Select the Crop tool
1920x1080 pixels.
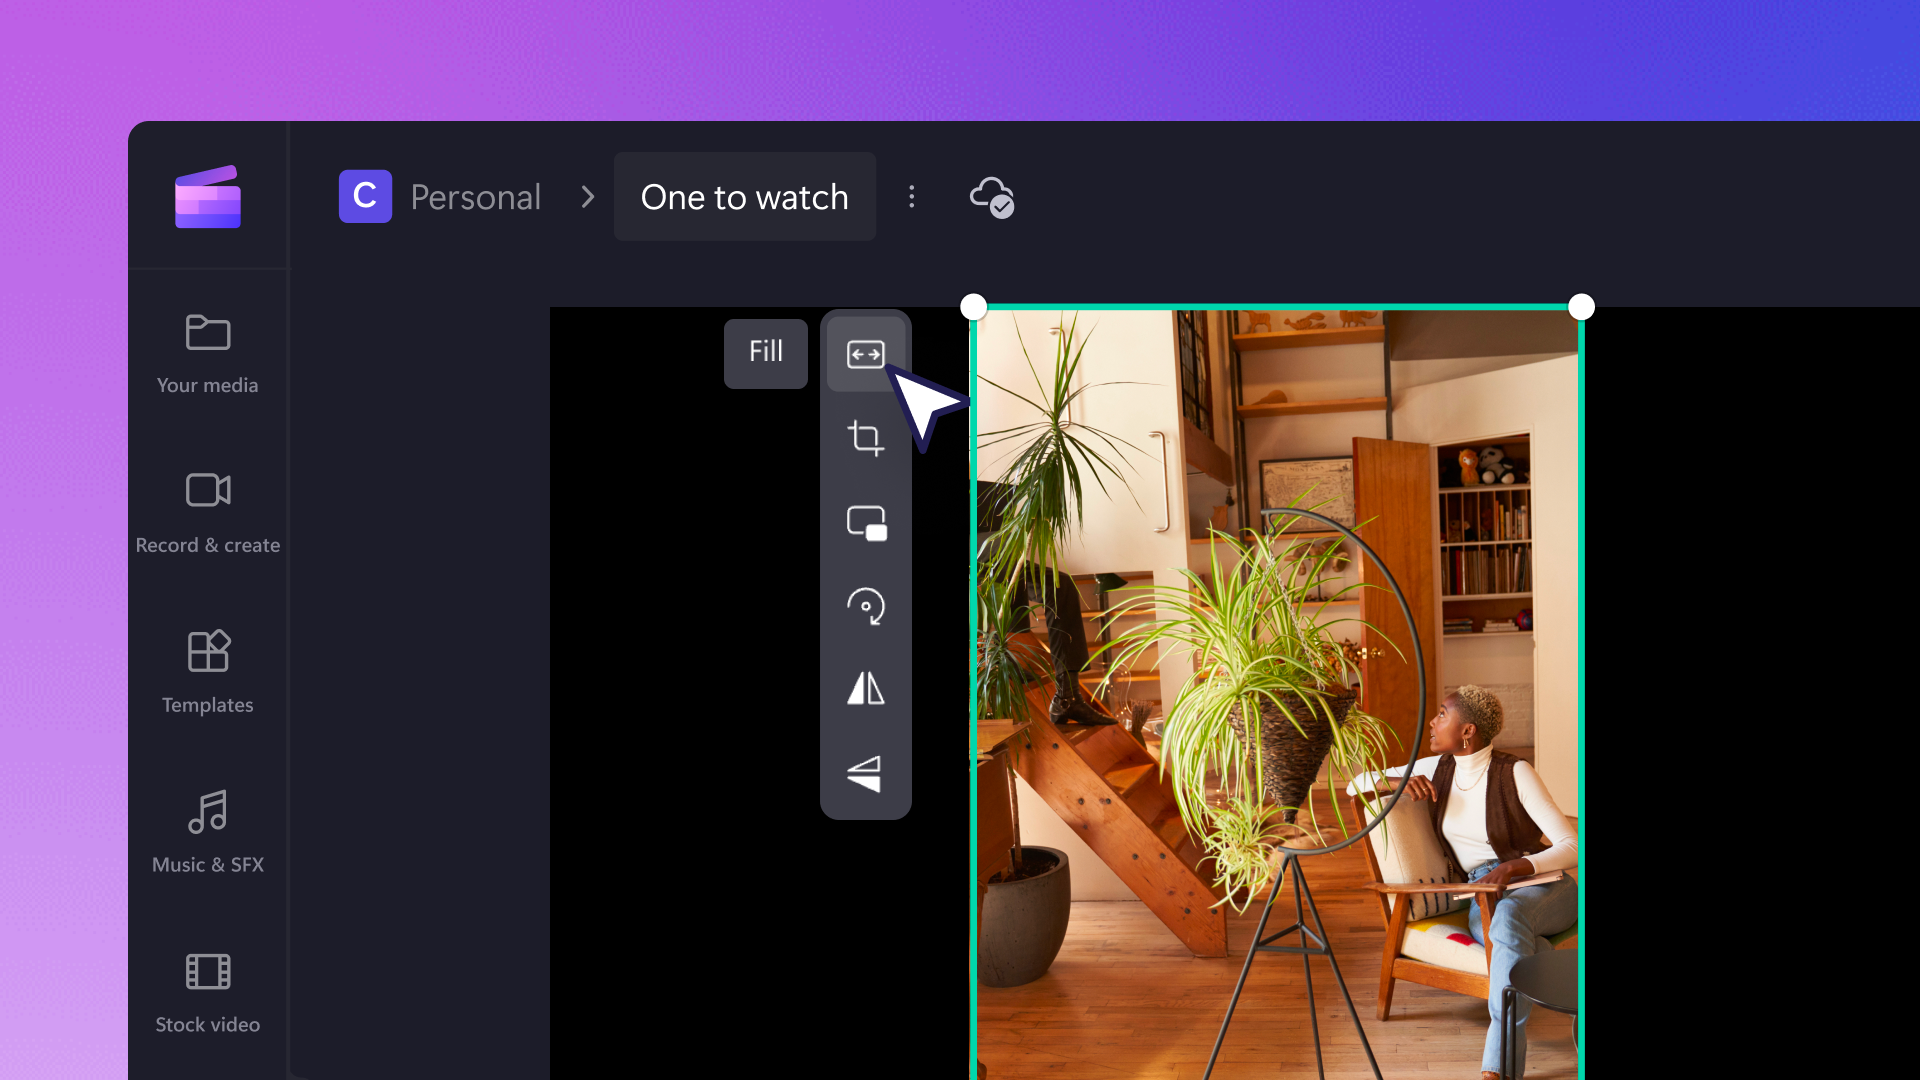(x=866, y=438)
